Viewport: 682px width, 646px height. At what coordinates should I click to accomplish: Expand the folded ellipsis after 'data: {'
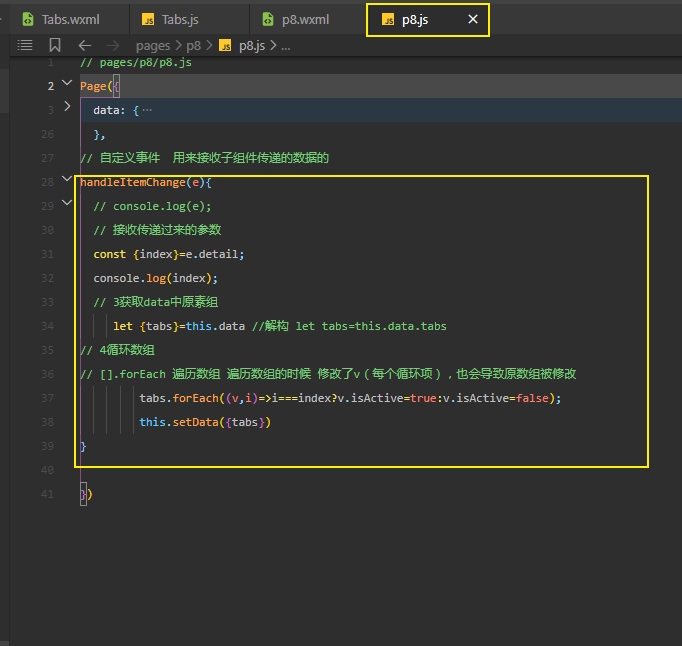[147, 110]
